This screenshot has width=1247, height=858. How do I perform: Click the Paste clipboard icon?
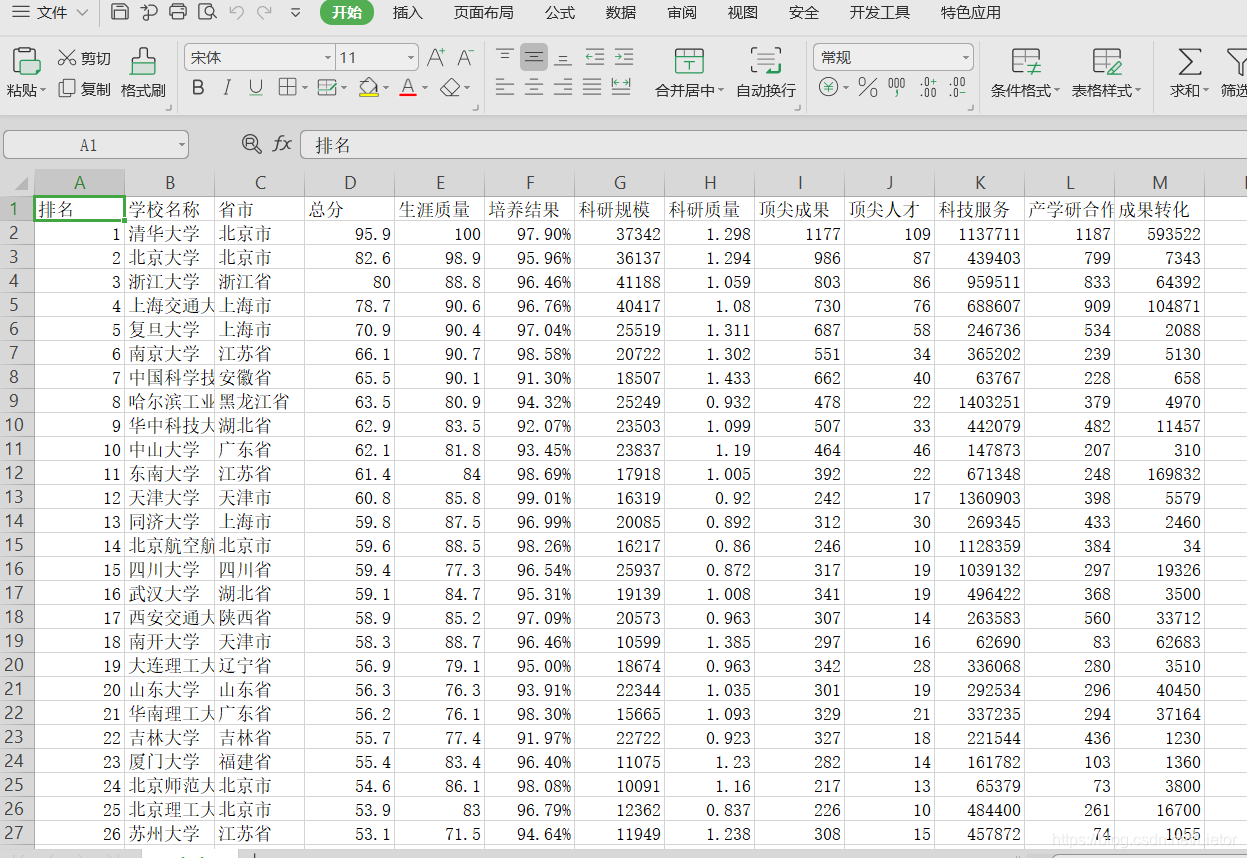(25, 60)
